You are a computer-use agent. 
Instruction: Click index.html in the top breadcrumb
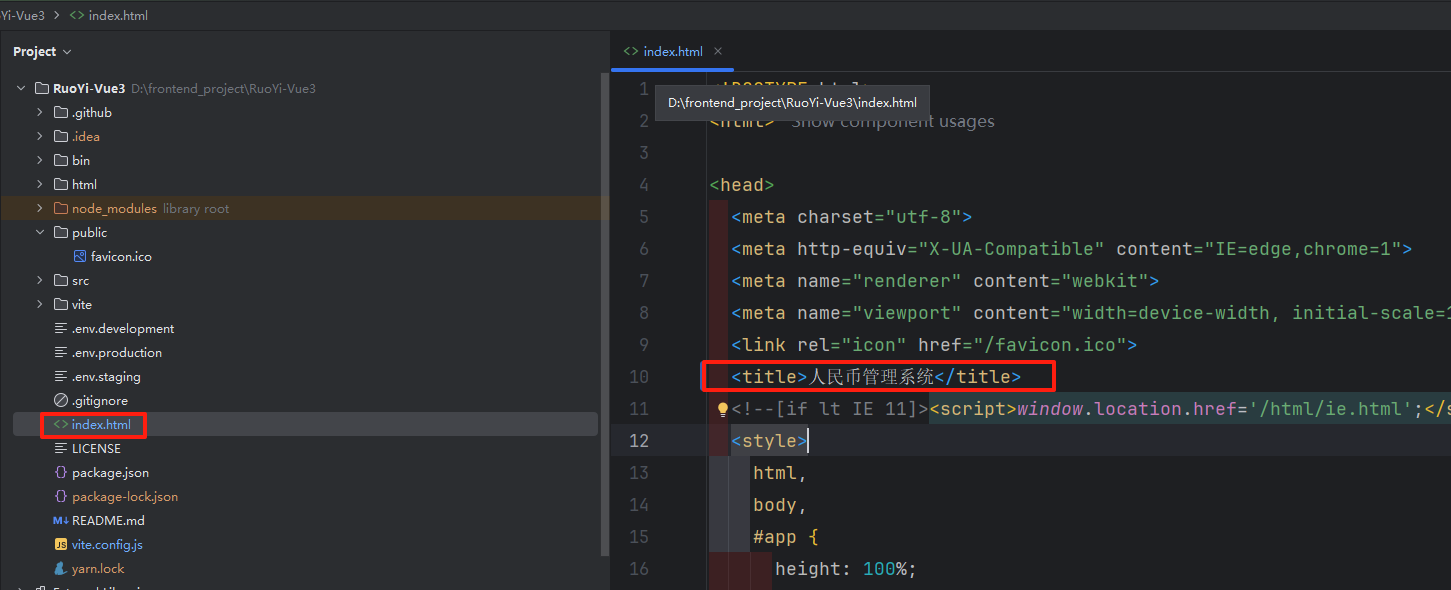tap(118, 15)
